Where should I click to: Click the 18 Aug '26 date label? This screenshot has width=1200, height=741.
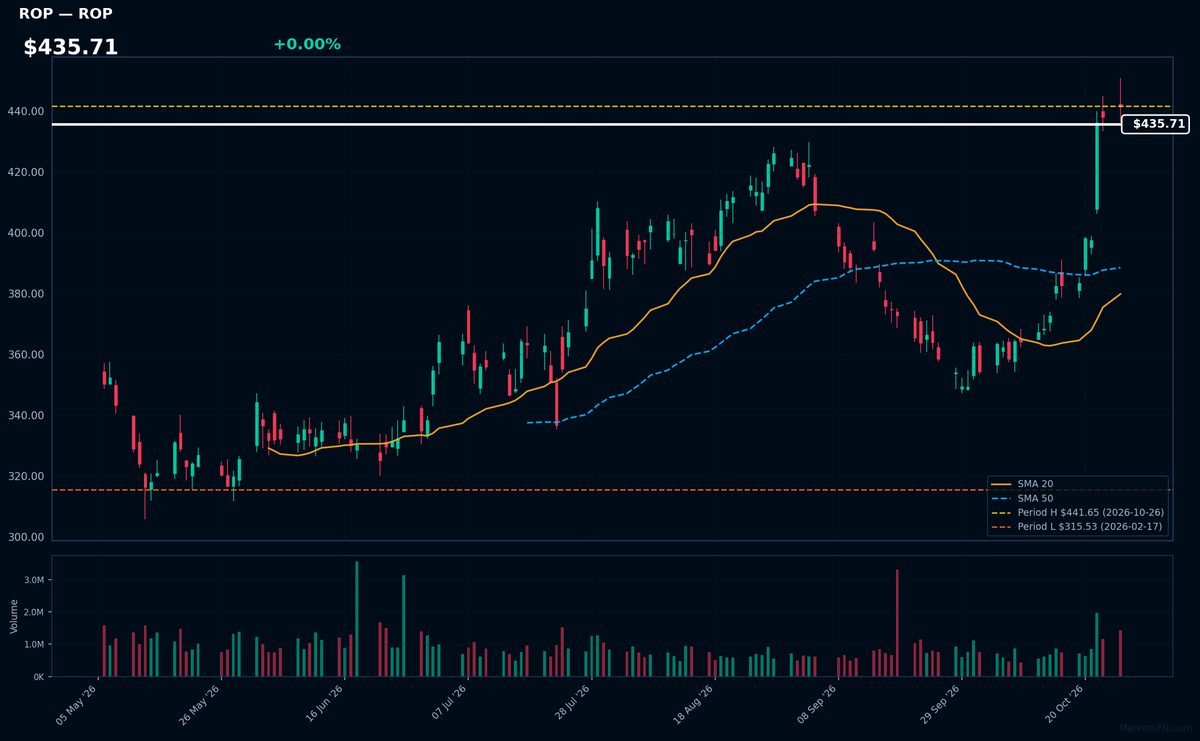(x=693, y=703)
